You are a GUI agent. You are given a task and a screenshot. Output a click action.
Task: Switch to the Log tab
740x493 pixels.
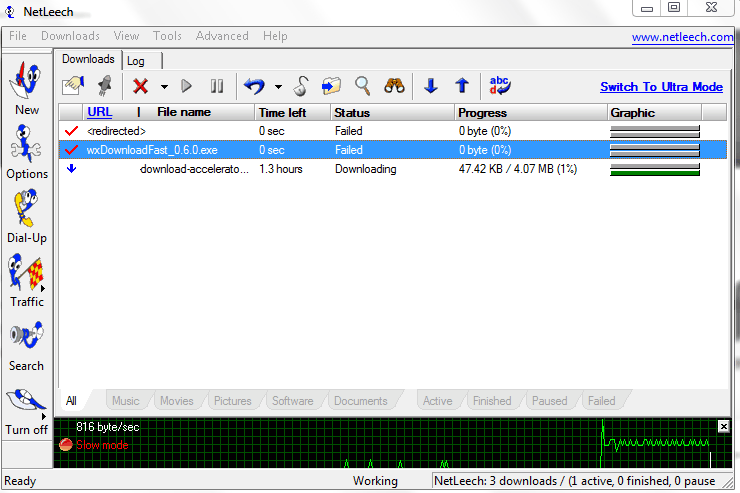click(x=142, y=61)
